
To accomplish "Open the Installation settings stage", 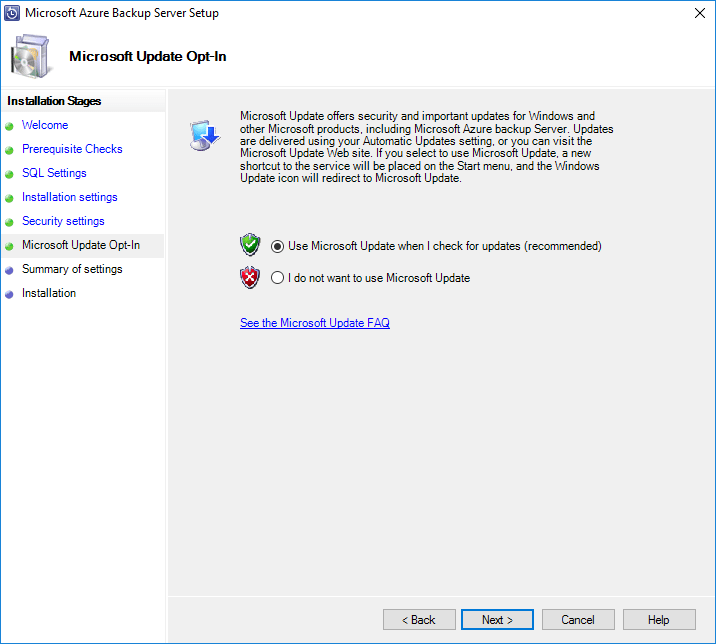I will point(70,197).
